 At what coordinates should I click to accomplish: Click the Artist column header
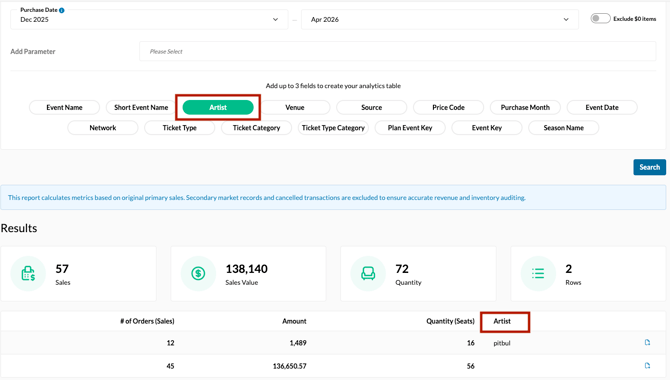(502, 321)
